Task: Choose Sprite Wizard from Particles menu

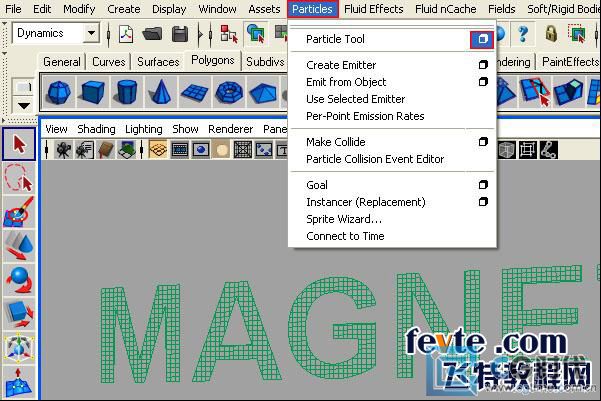Action: click(x=344, y=219)
